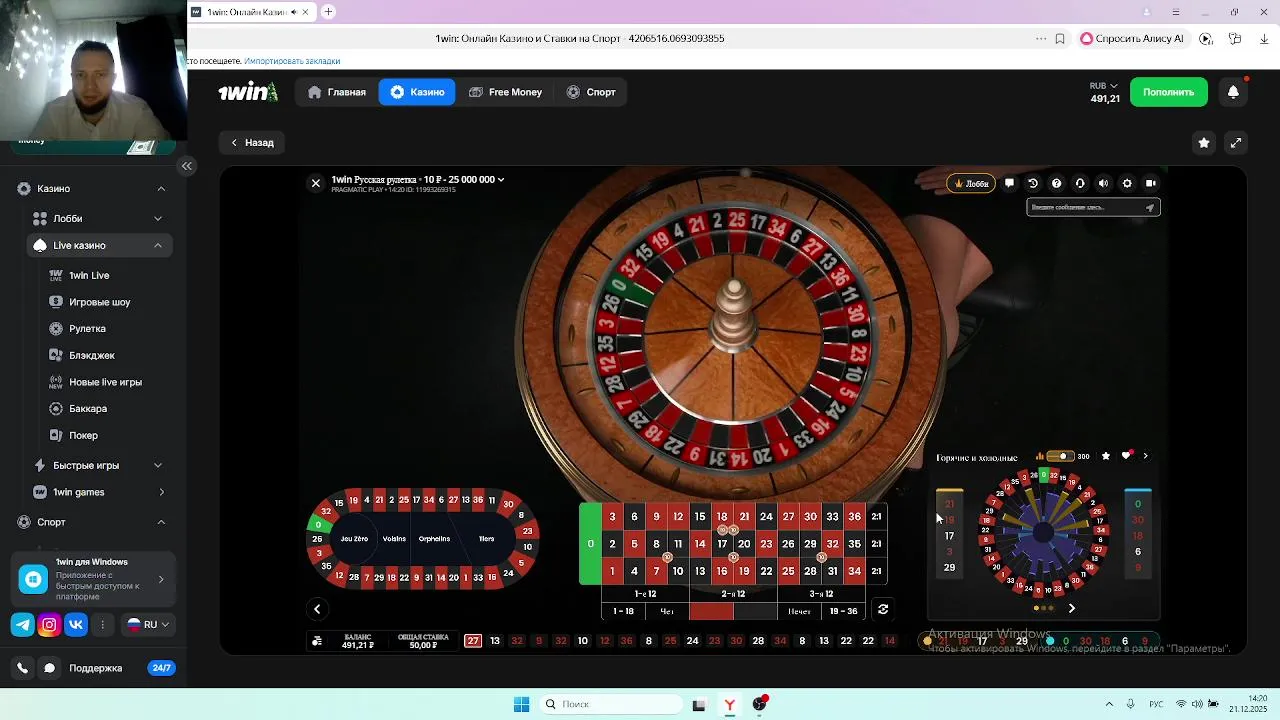This screenshot has width=1280, height=720.
Task: Open the Главная tab
Action: [337, 92]
